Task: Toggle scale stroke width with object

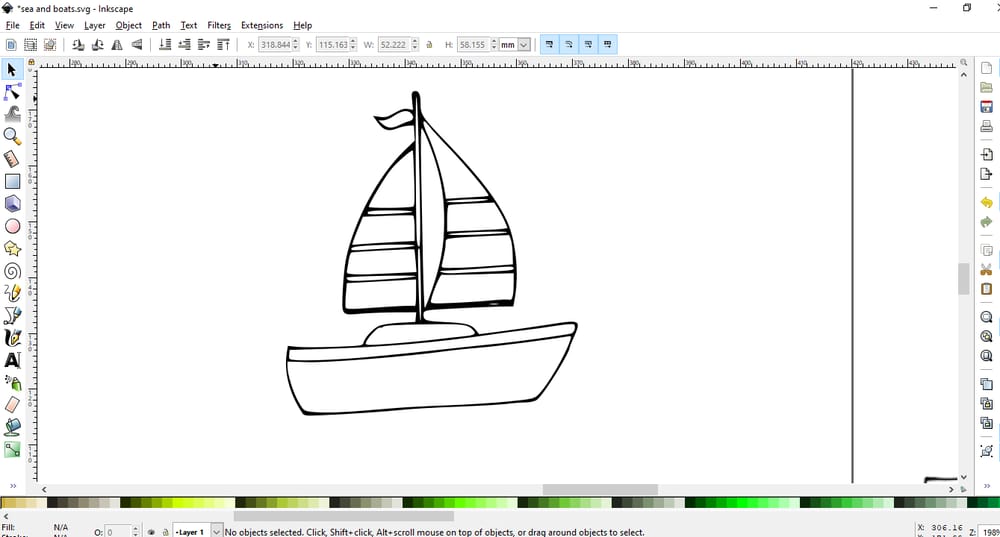Action: pyautogui.click(x=549, y=45)
